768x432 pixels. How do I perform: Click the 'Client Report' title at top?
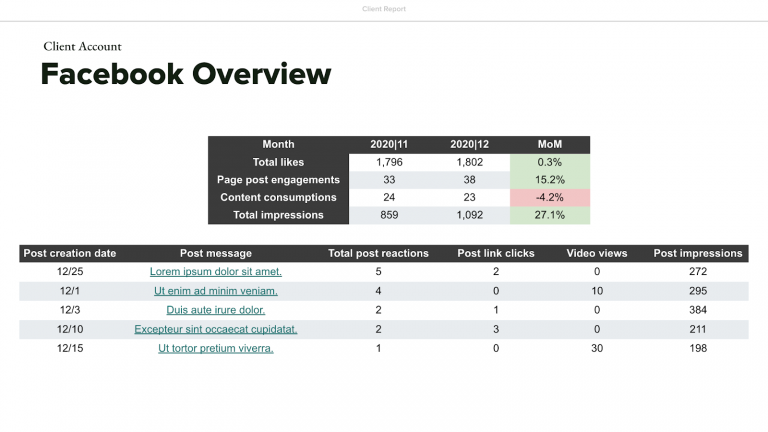coord(384,9)
